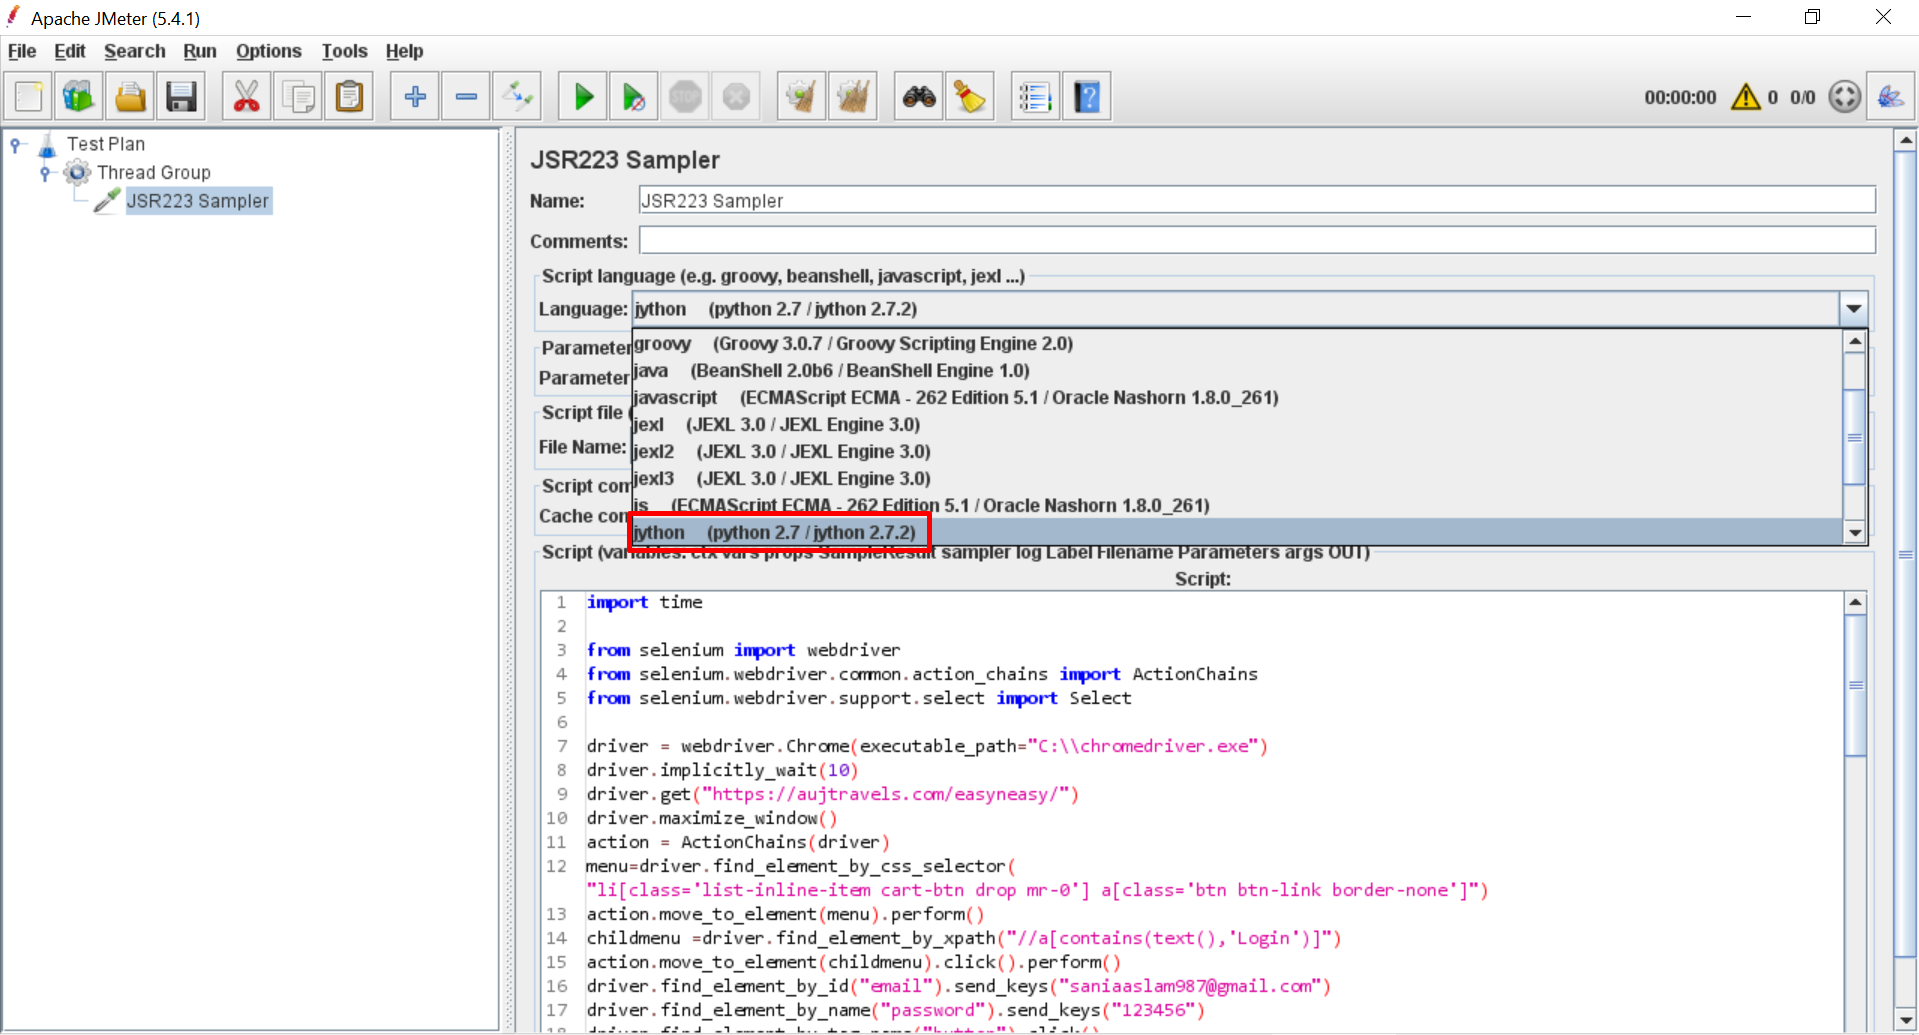Choose jexl language option
This screenshot has width=1919, height=1035.
(1237, 425)
